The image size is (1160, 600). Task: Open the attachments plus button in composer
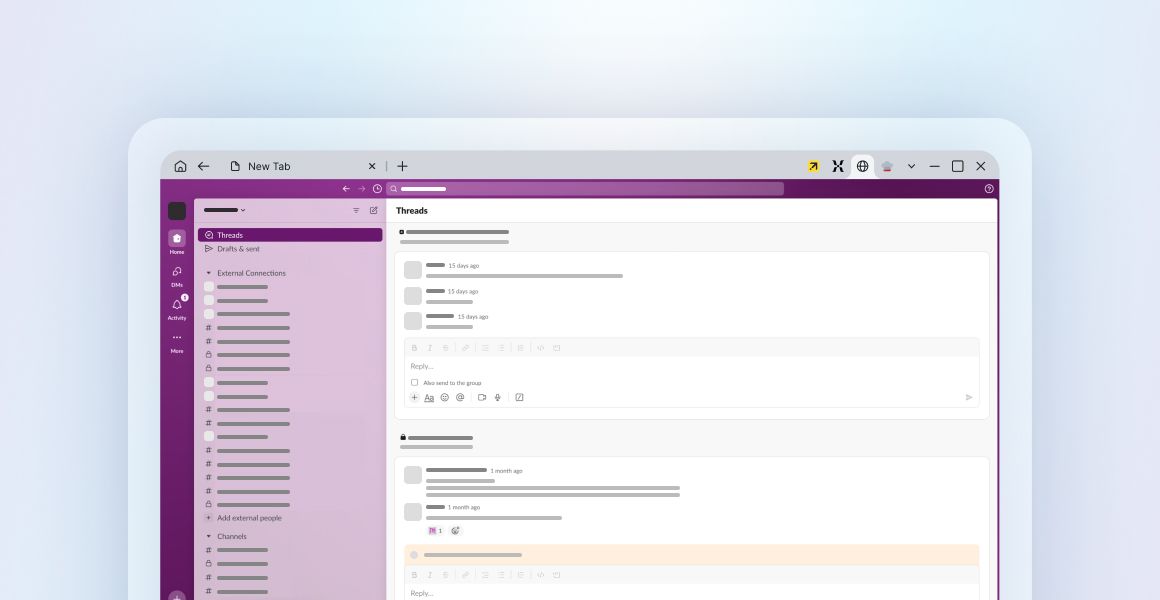[x=414, y=397]
